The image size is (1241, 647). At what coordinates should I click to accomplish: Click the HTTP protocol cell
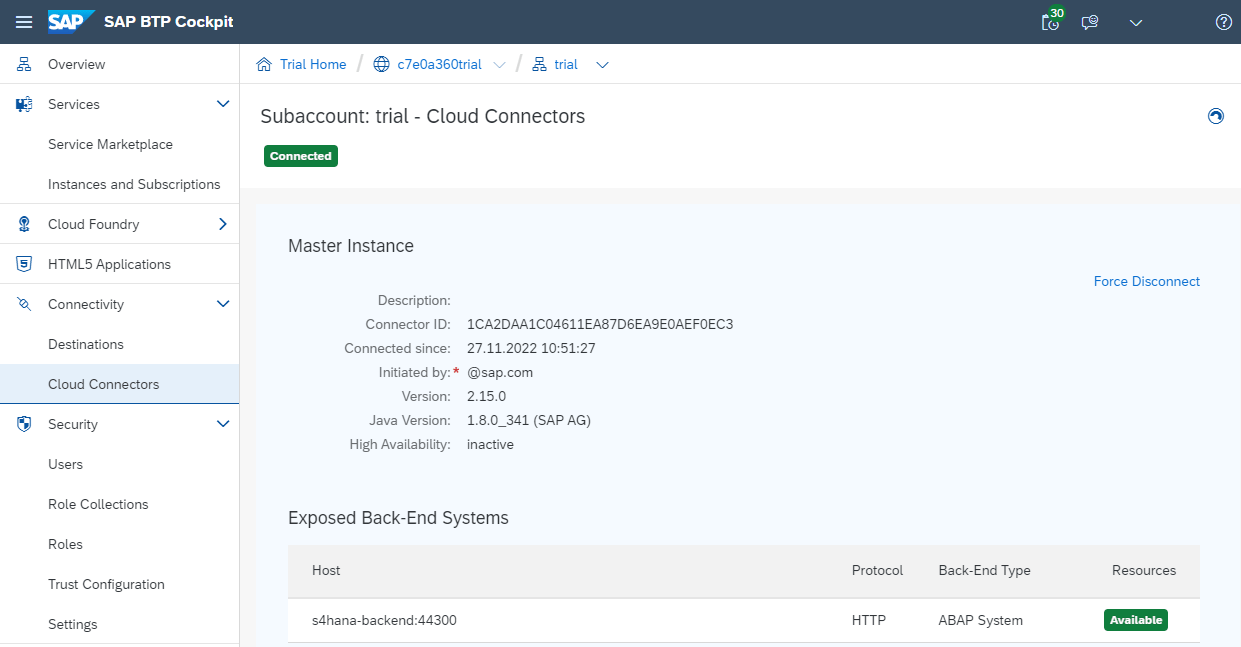click(869, 620)
